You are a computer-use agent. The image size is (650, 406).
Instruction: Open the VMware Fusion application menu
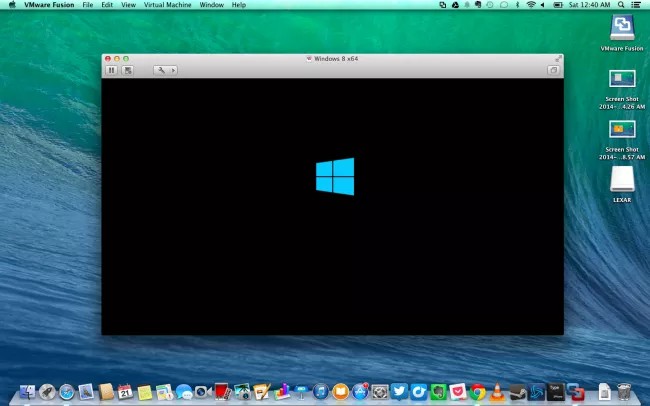(x=49, y=5)
